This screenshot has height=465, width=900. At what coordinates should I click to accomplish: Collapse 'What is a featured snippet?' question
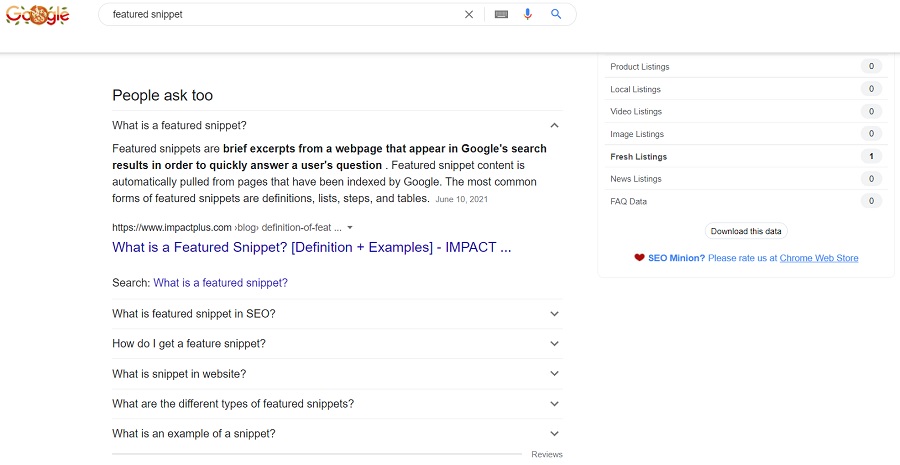[x=338, y=125]
